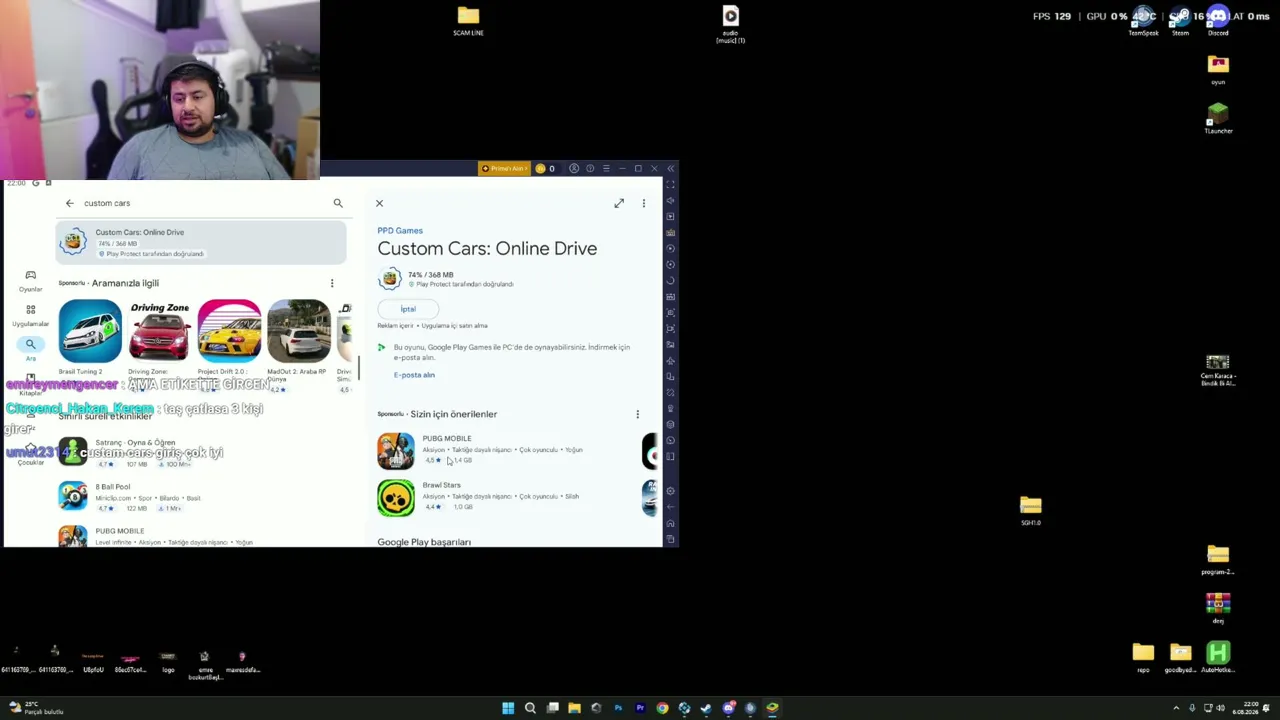Open the Cem Karaca desktop file
This screenshot has width=1280, height=720.
click(1218, 370)
